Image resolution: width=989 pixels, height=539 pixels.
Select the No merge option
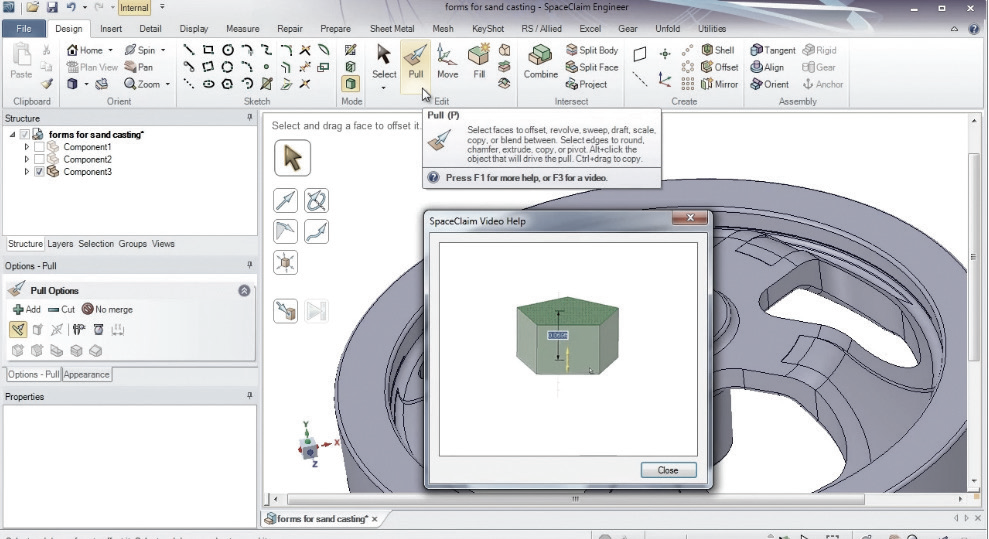pos(107,310)
